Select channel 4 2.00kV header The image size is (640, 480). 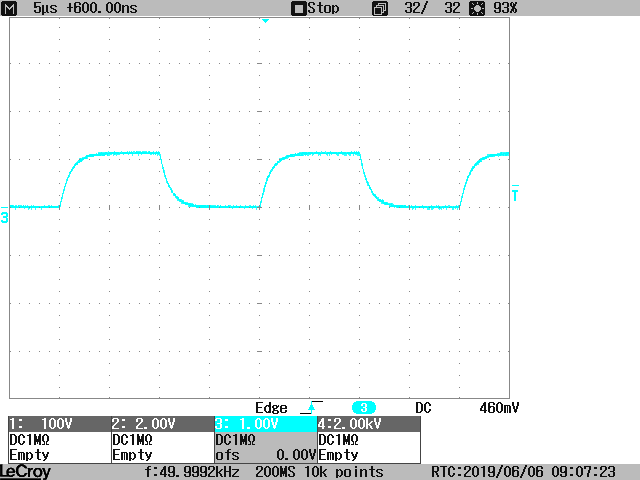pos(369,424)
